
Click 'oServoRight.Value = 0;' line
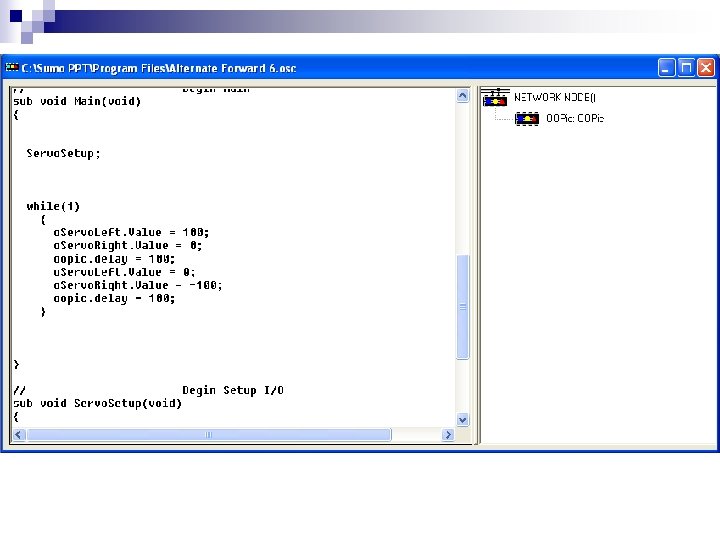tap(128, 246)
